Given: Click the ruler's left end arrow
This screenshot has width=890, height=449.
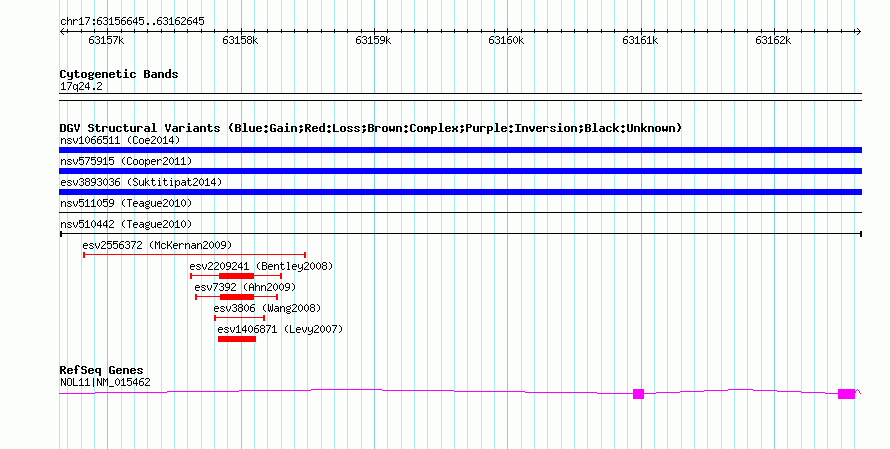Looking at the screenshot, I should [x=62, y=32].
